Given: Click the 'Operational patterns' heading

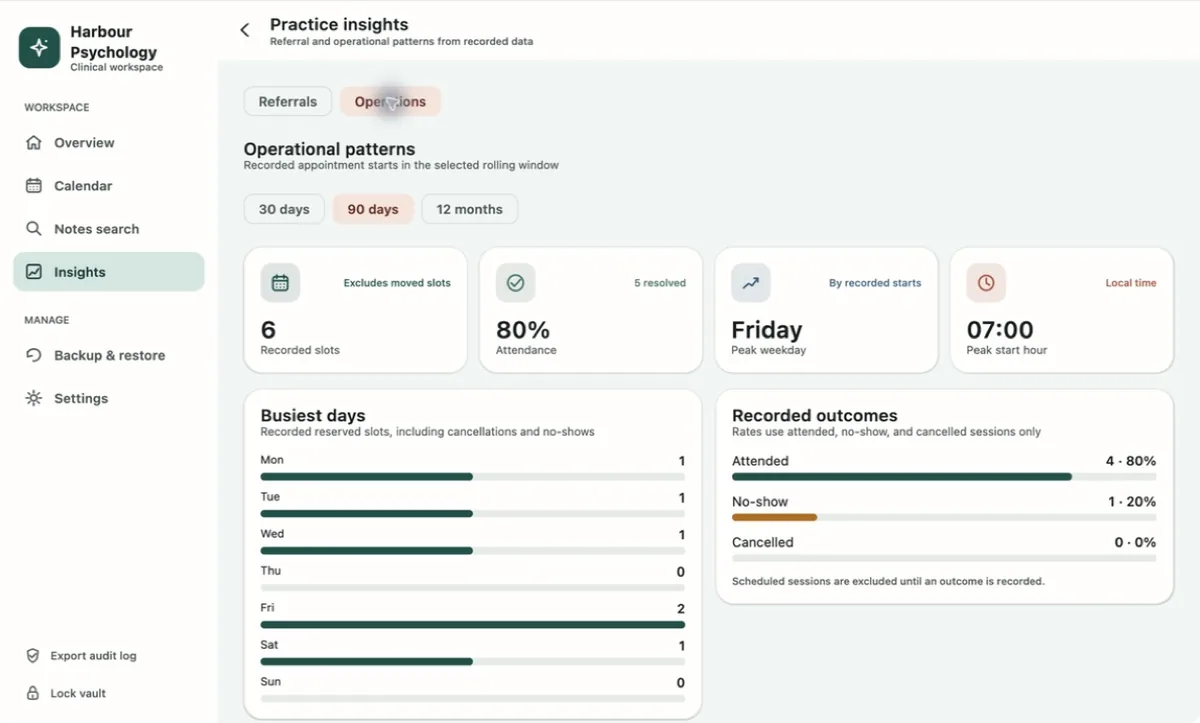Looking at the screenshot, I should click(x=329, y=149).
